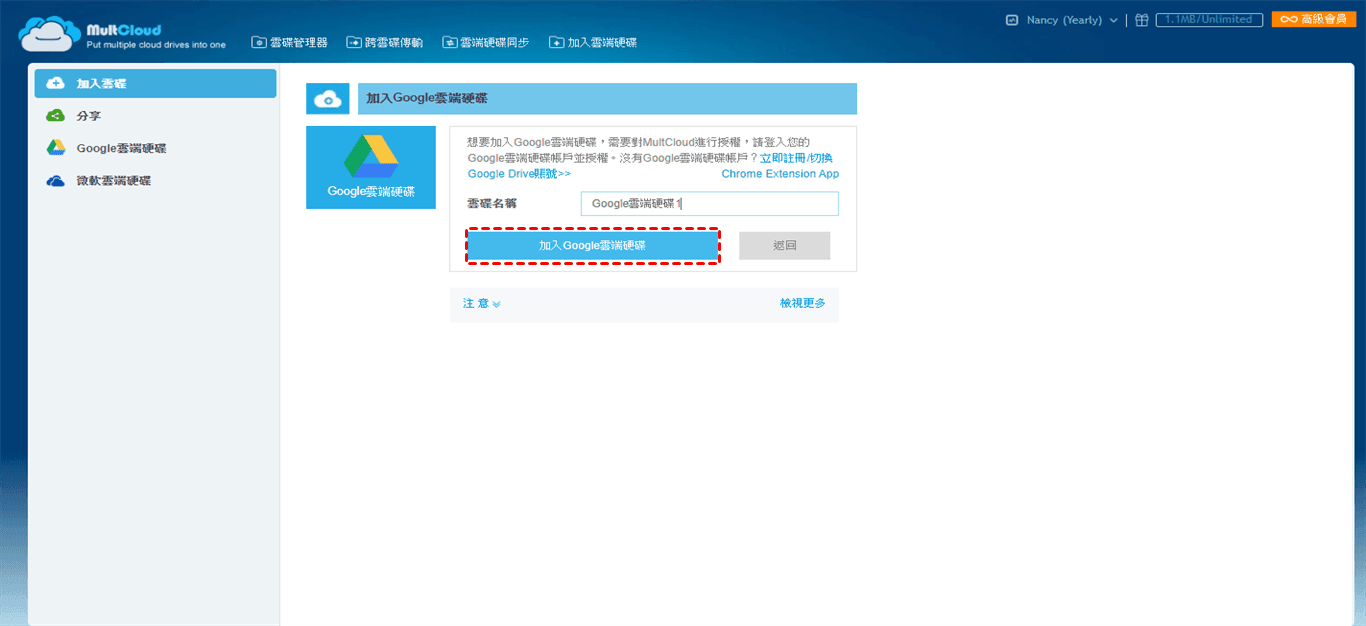The height and width of the screenshot is (626, 1366).
Task: Focus the 雲碟名稱 input field
Action: [x=710, y=203]
